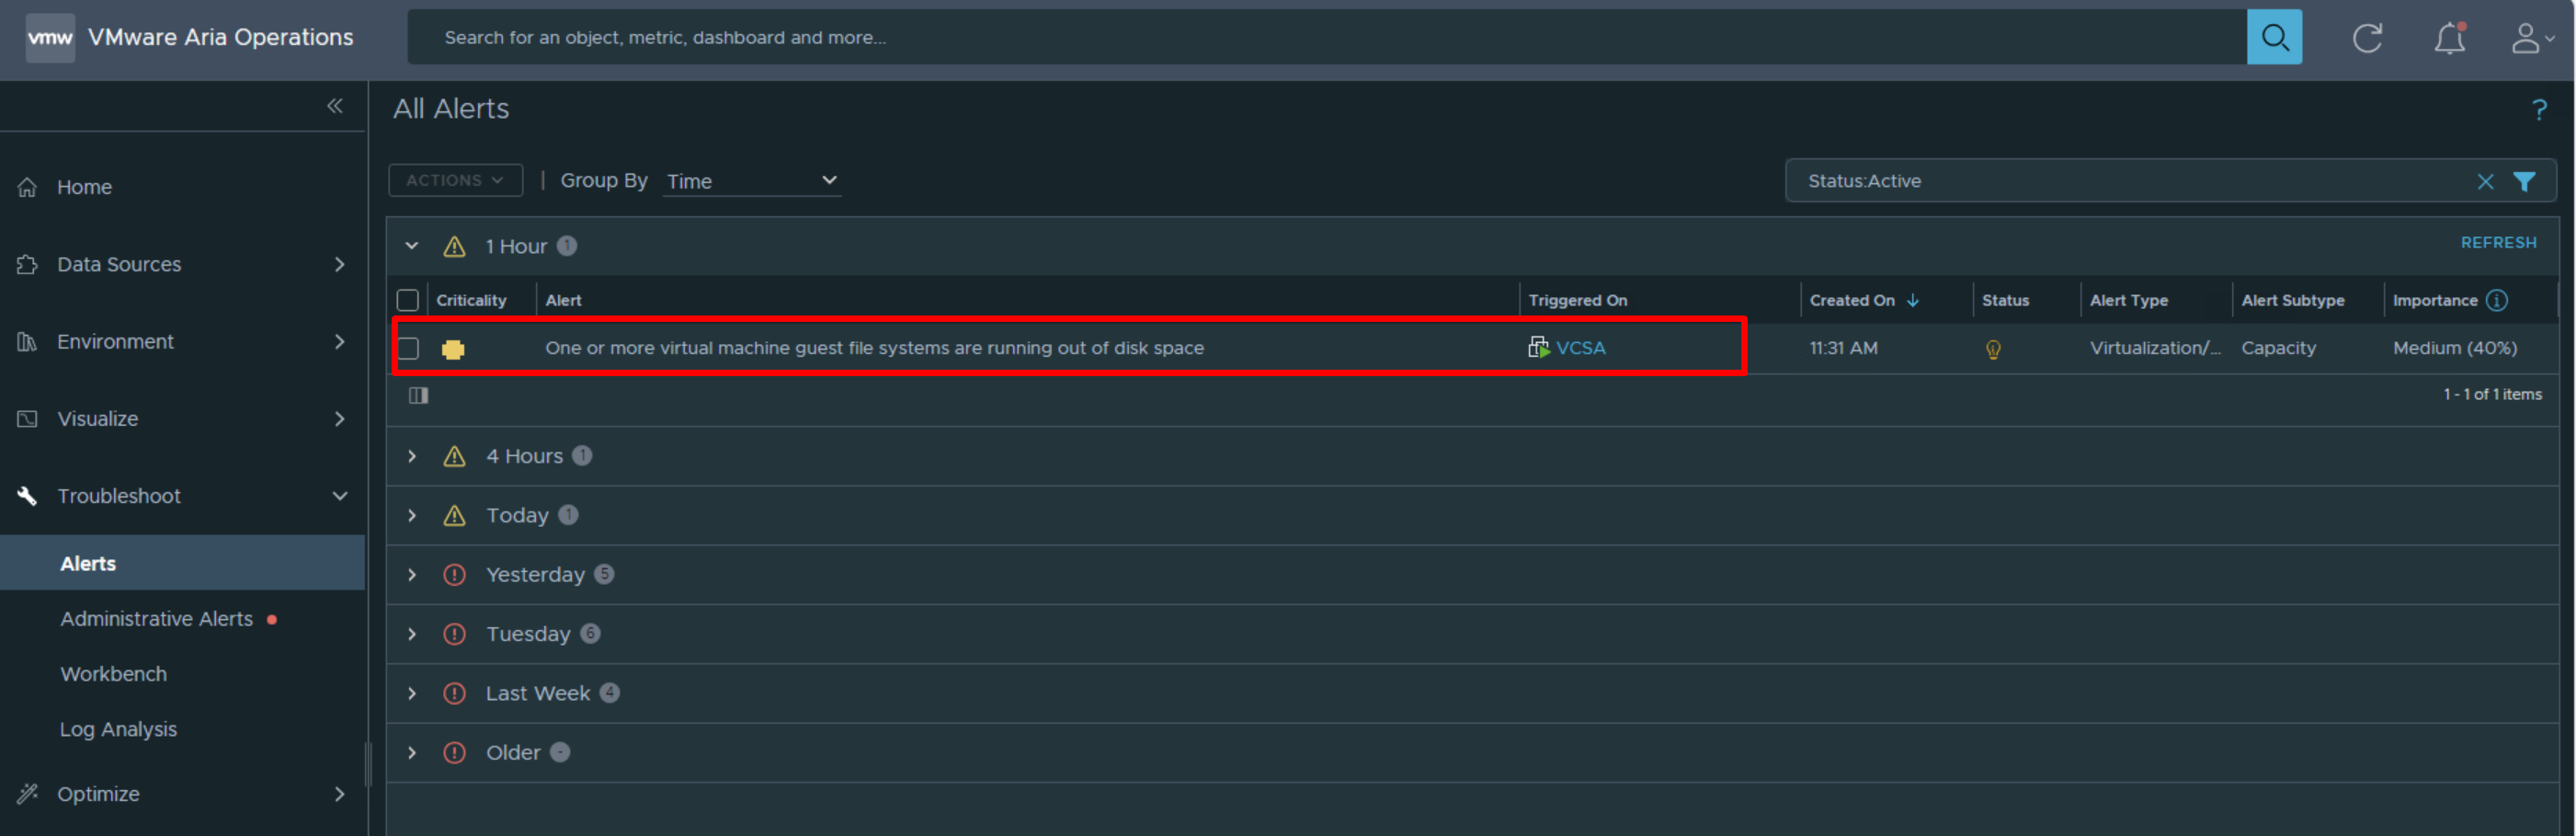Click the VCSA virtual machine icon
The width and height of the screenshot is (2576, 836).
1538,347
